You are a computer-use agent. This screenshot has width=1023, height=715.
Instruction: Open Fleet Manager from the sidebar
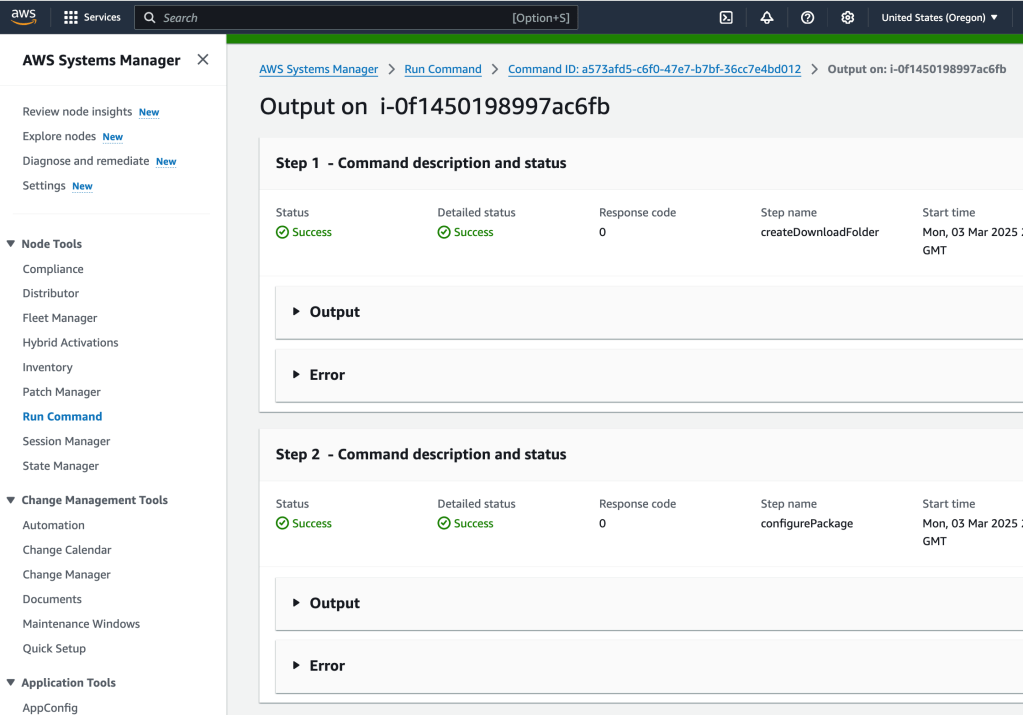click(x=60, y=318)
